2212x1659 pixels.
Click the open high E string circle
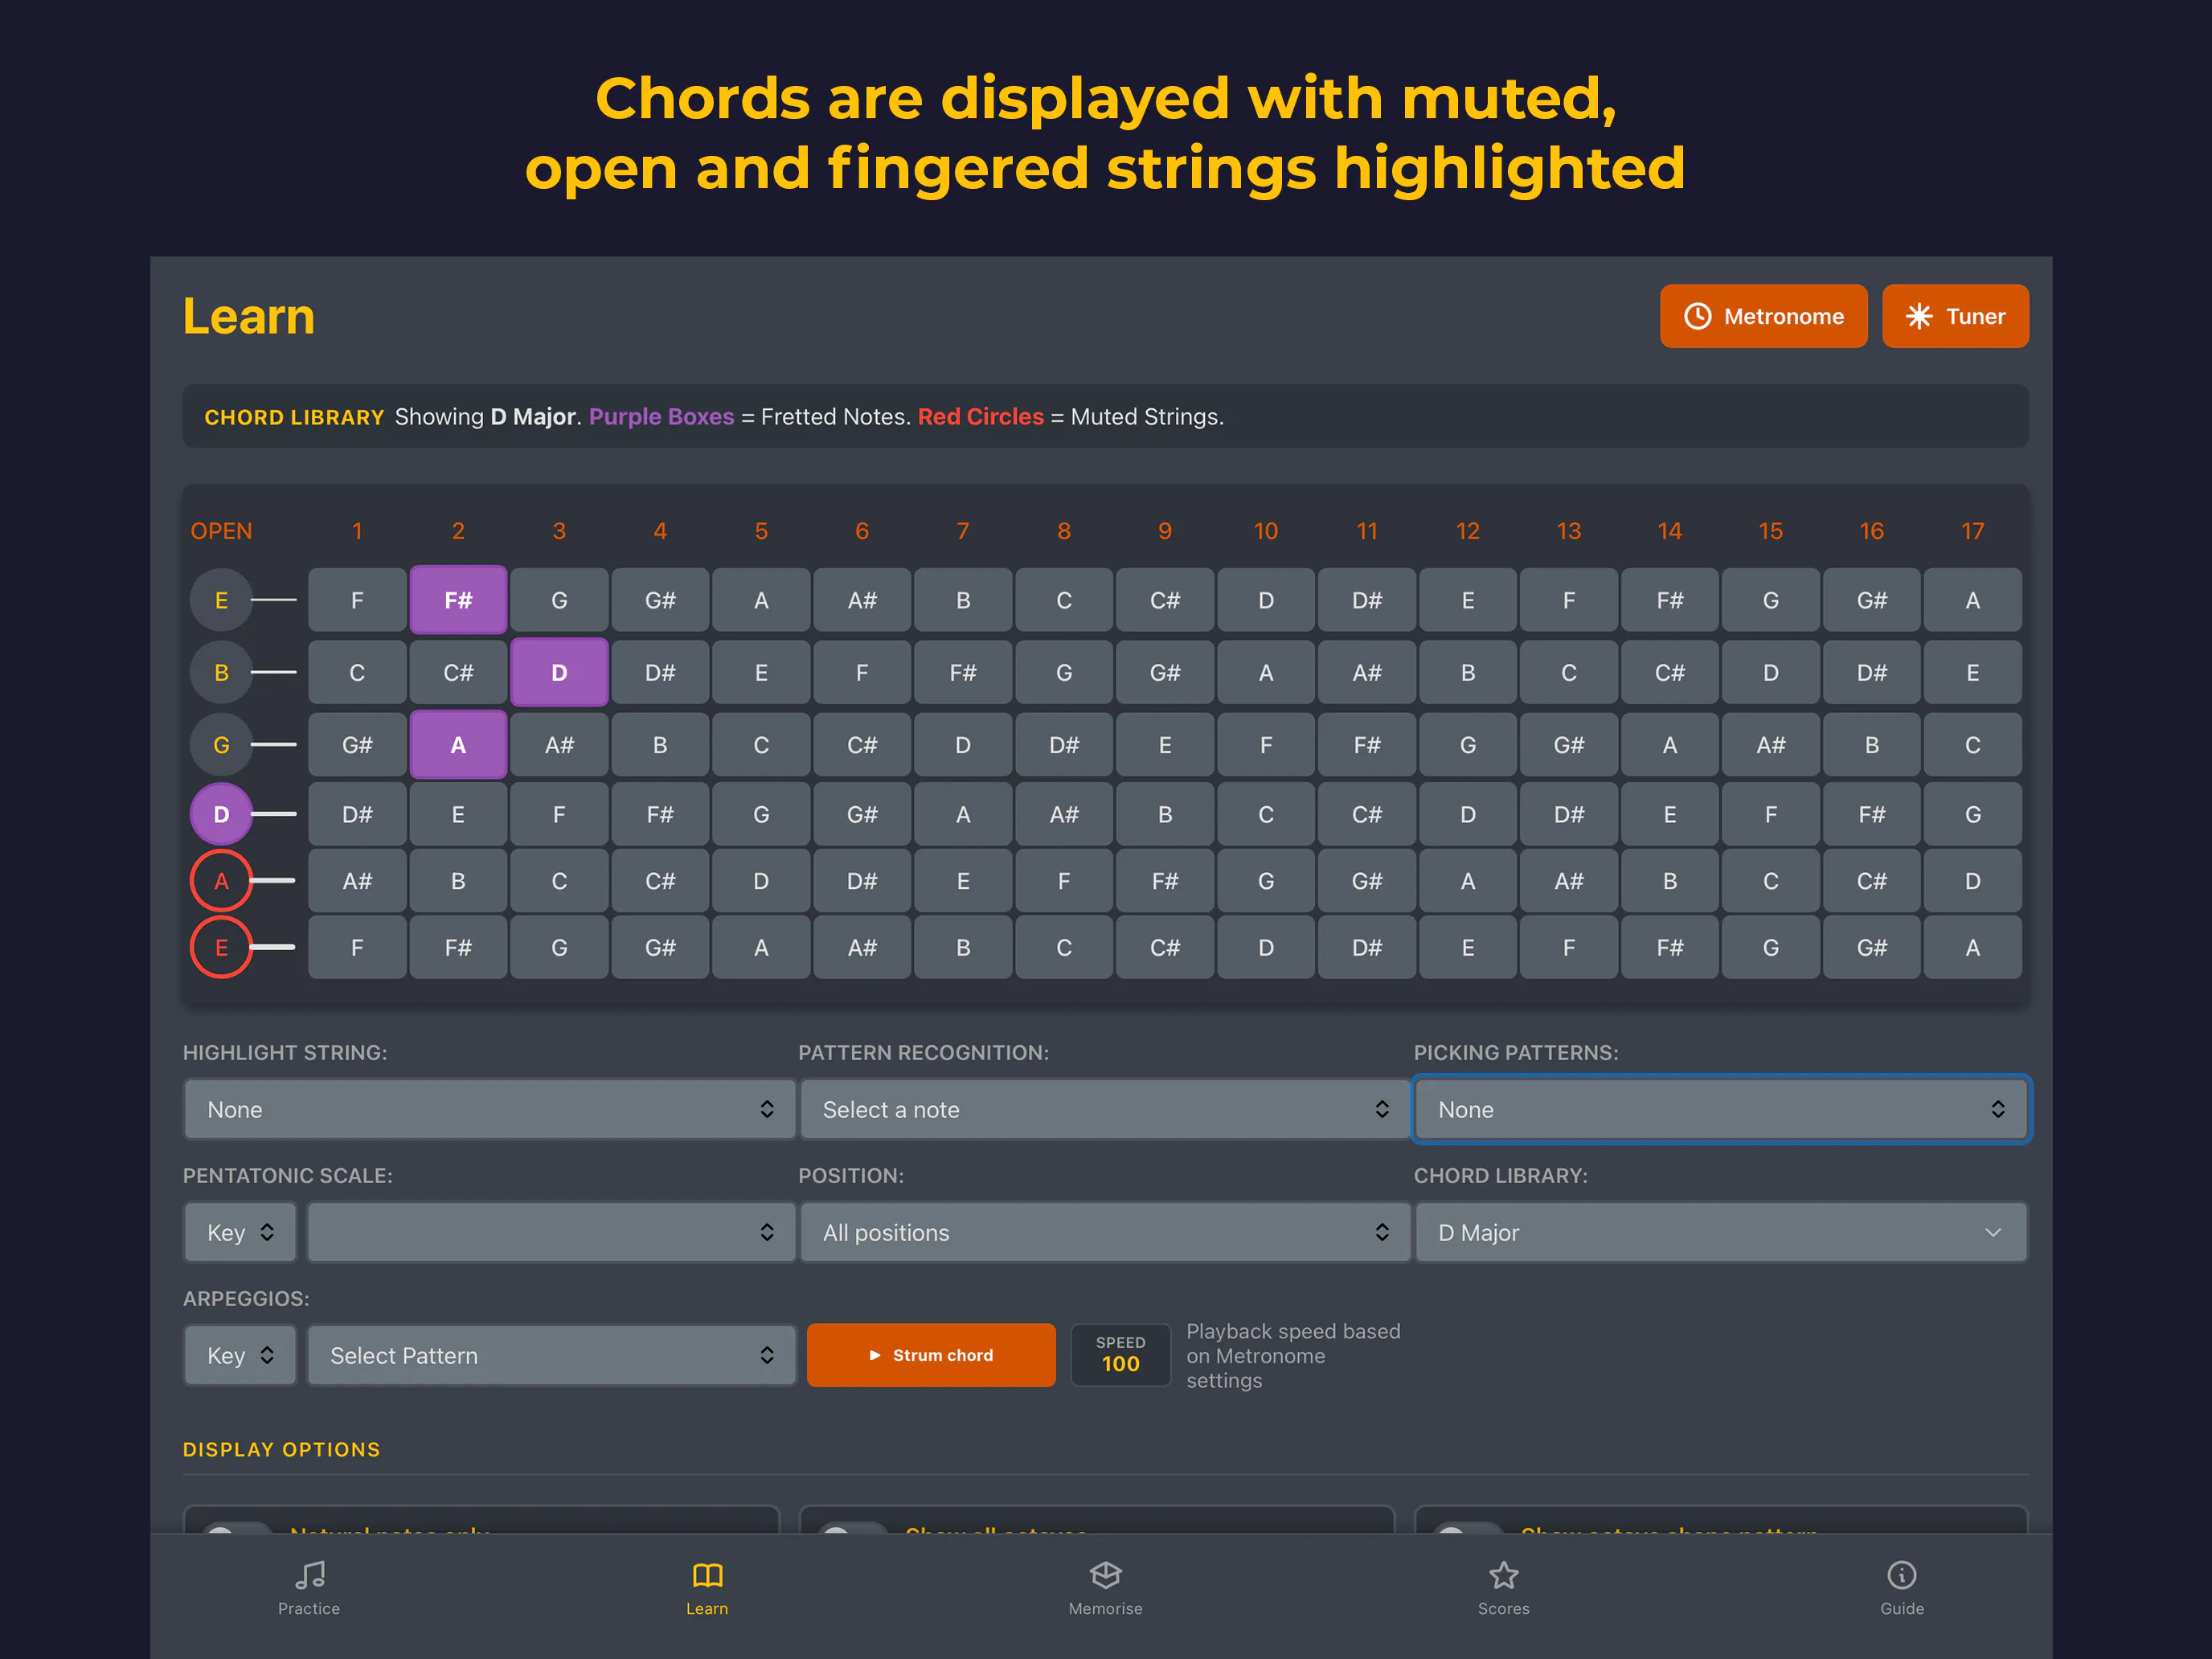click(x=221, y=600)
